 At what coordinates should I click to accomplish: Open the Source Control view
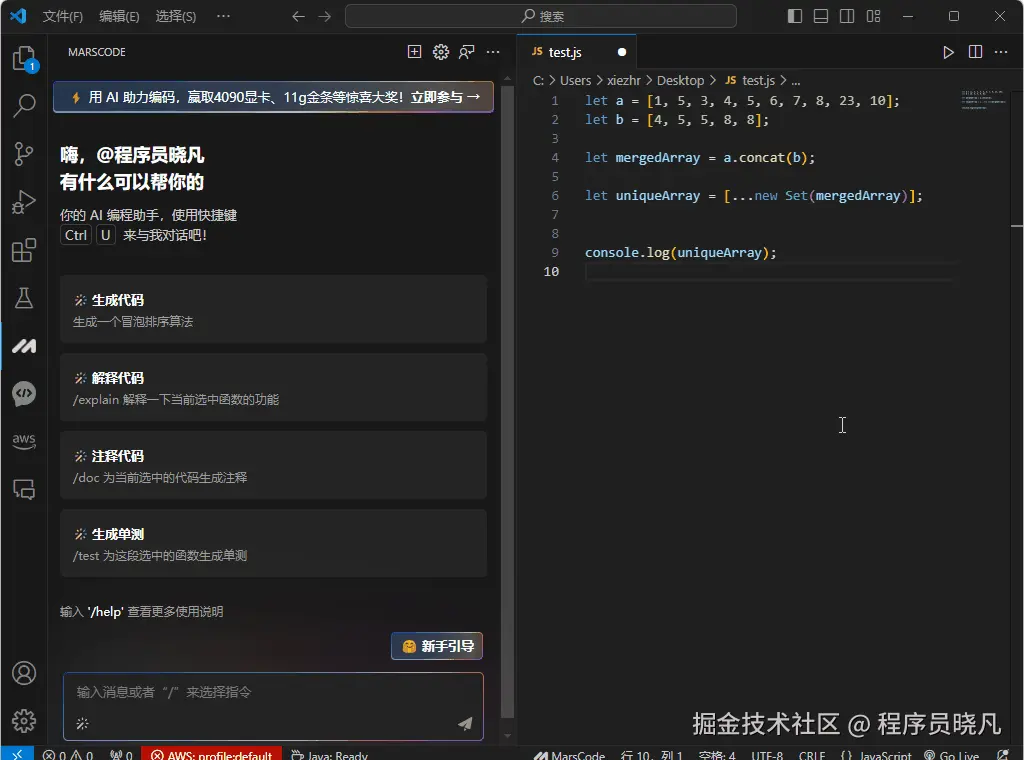[x=24, y=154]
